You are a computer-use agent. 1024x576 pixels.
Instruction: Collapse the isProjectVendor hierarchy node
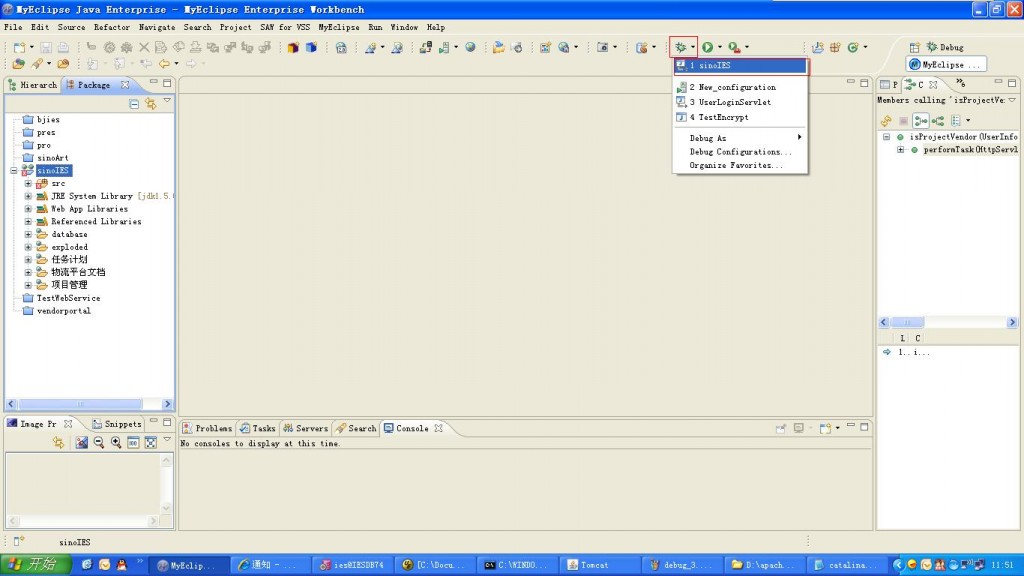tap(886, 137)
